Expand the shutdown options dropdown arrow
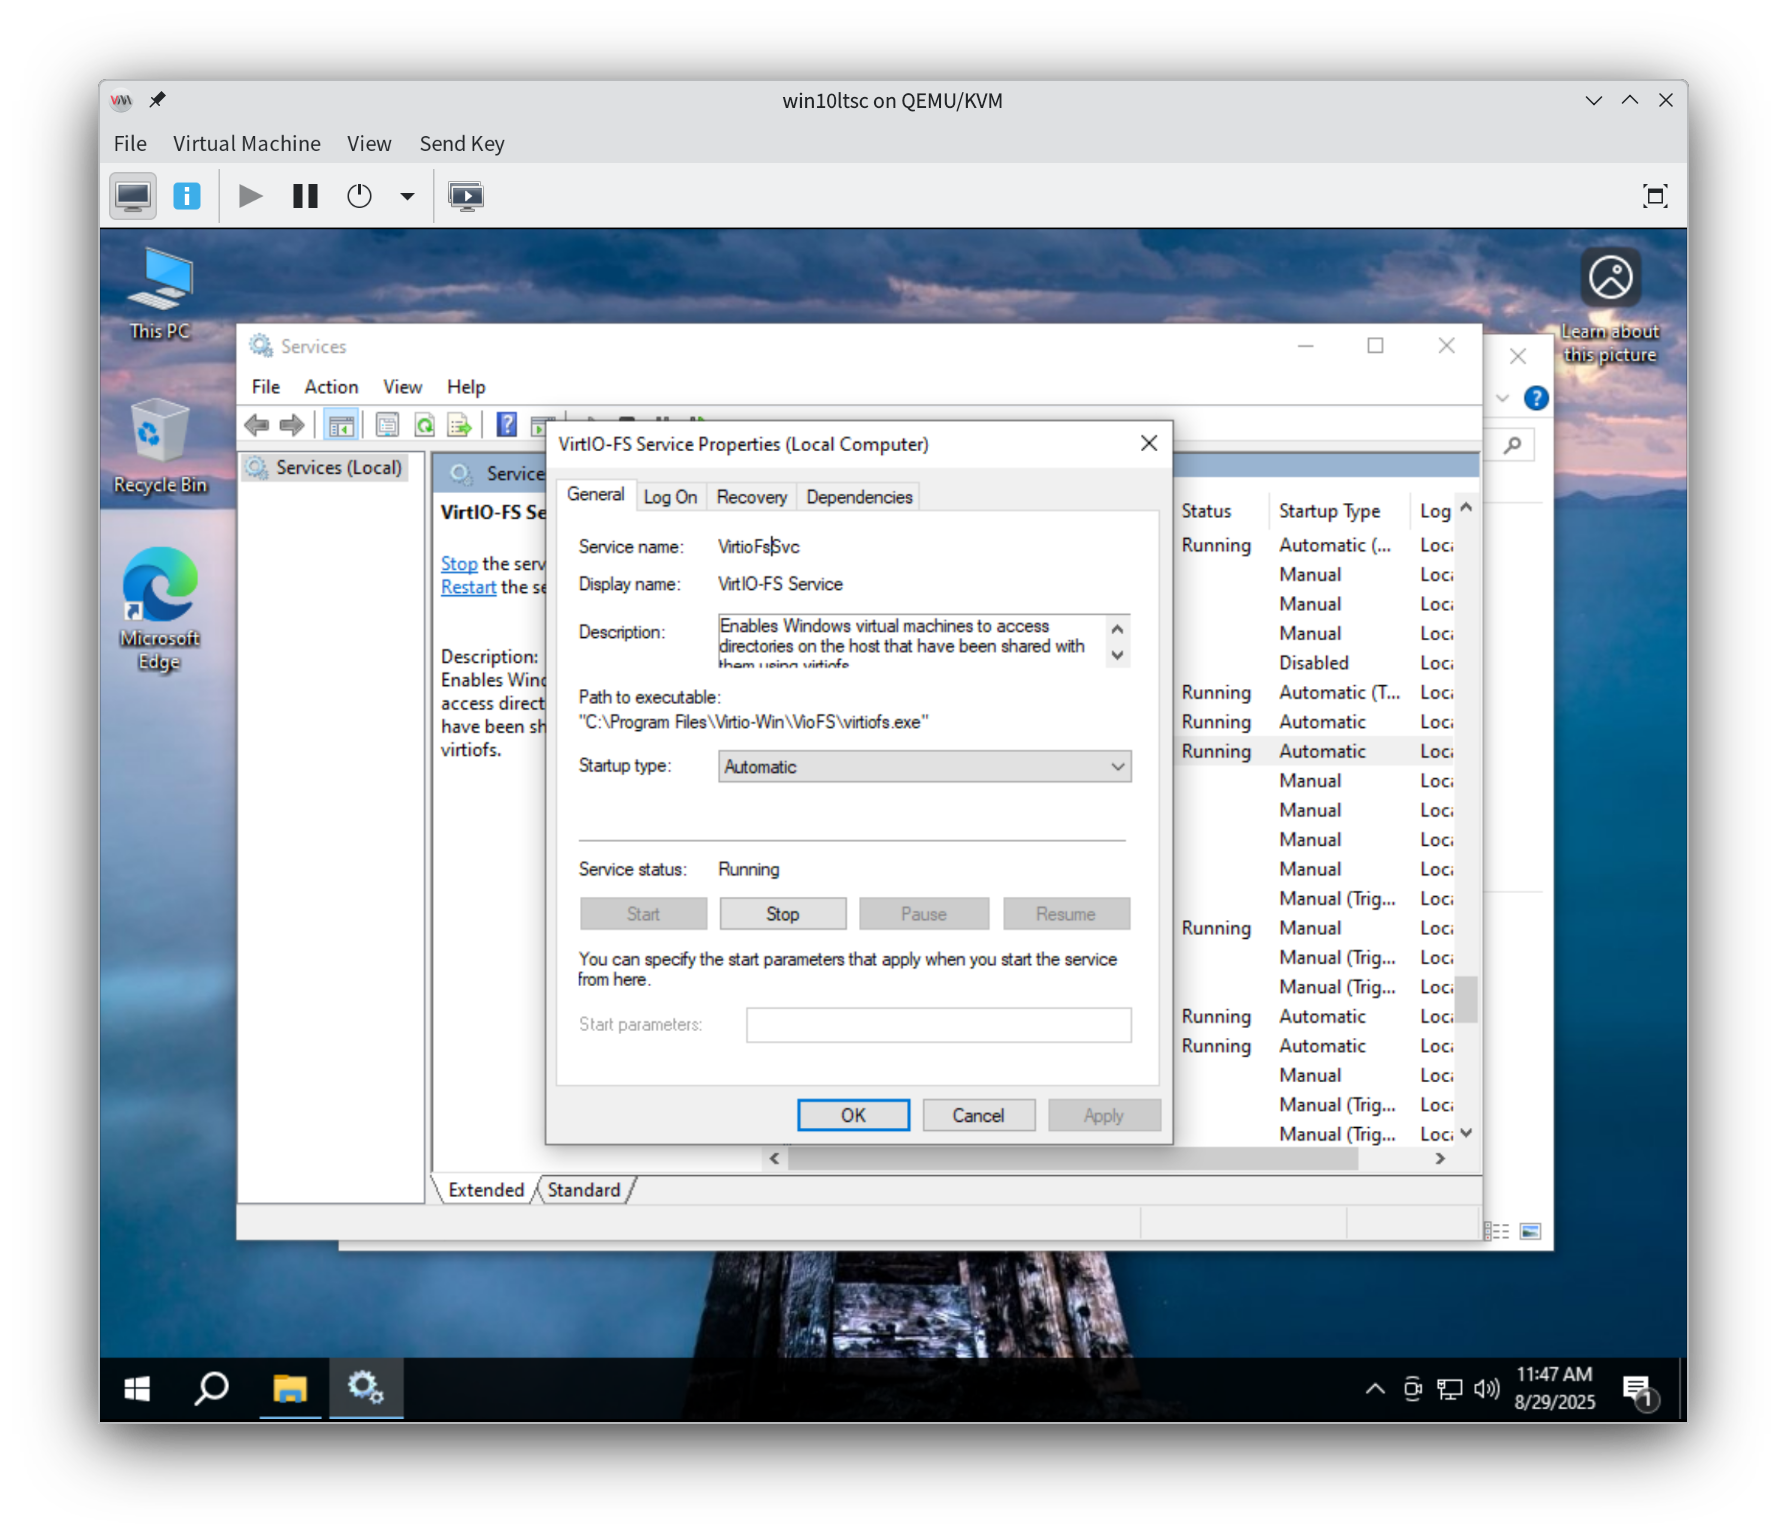 [407, 196]
